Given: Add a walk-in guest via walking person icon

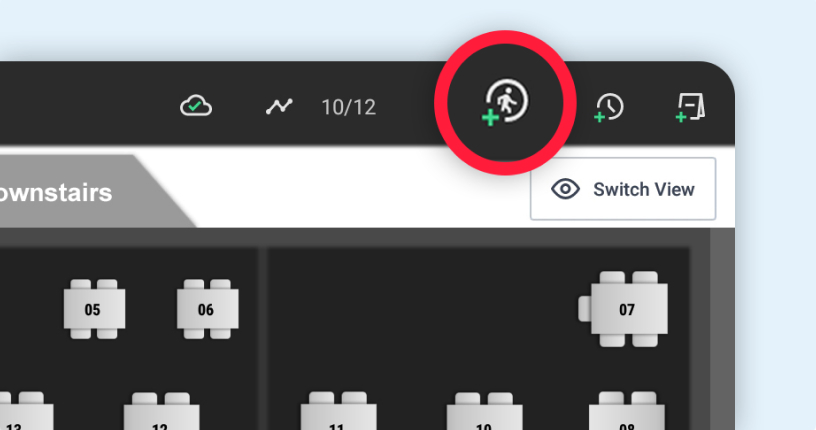Looking at the screenshot, I should (x=505, y=103).
